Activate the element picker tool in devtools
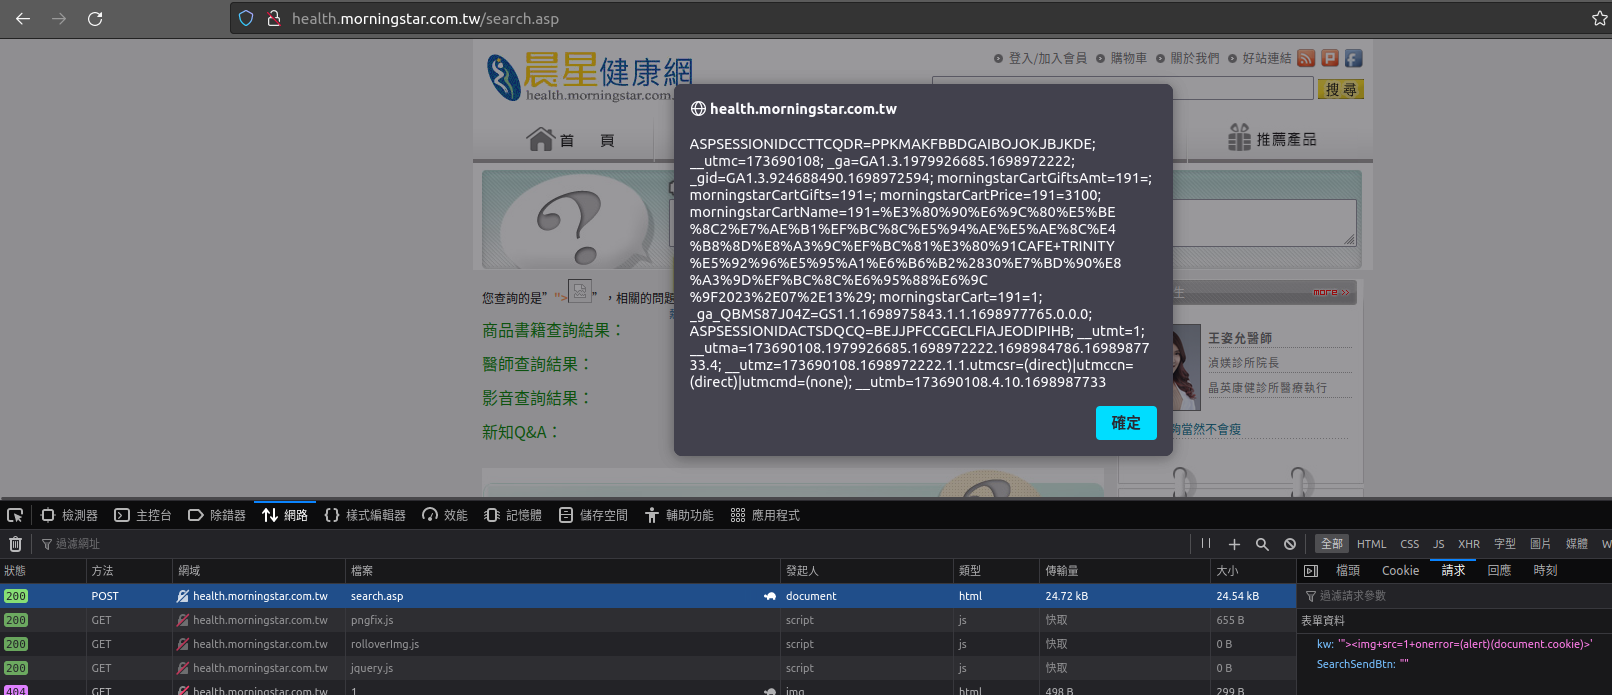Screen dimensions: 1612x695 click(15, 515)
